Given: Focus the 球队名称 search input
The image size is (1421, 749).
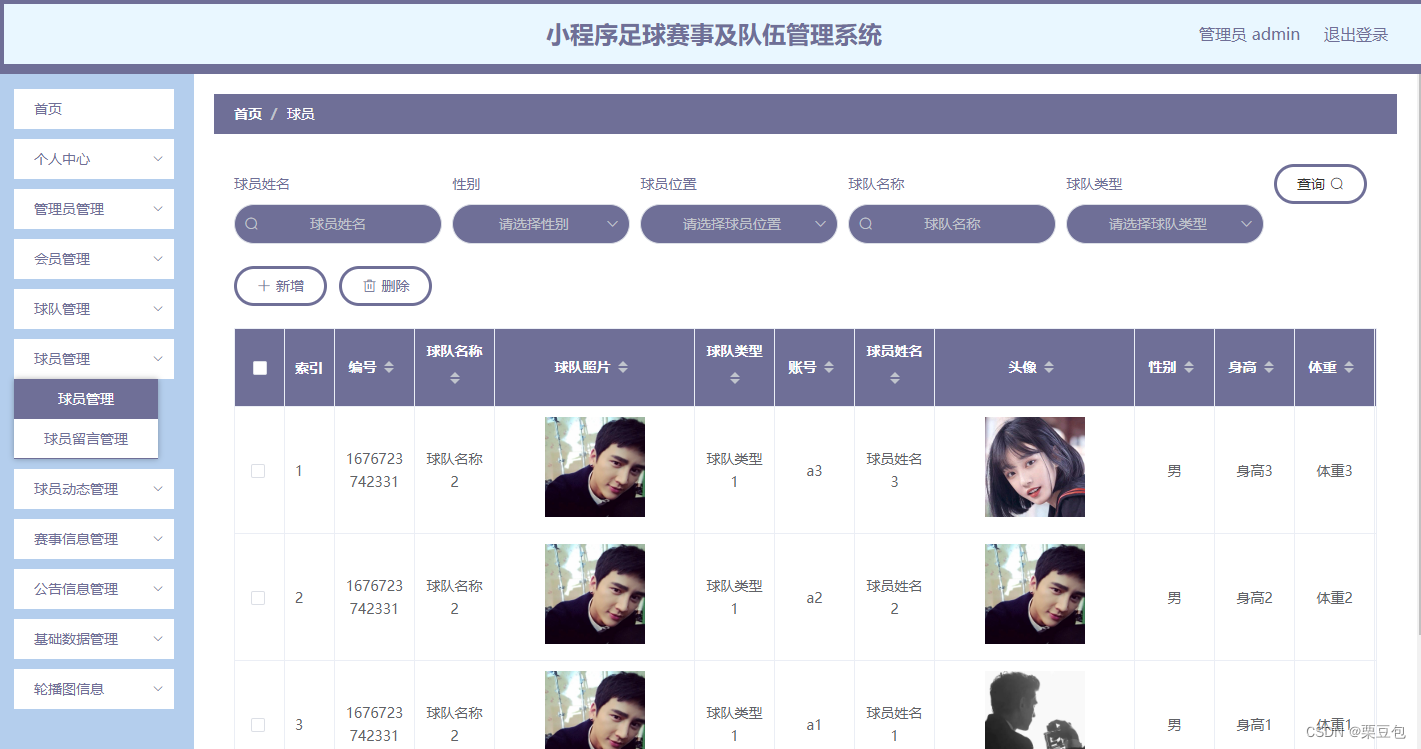Looking at the screenshot, I should point(952,224).
